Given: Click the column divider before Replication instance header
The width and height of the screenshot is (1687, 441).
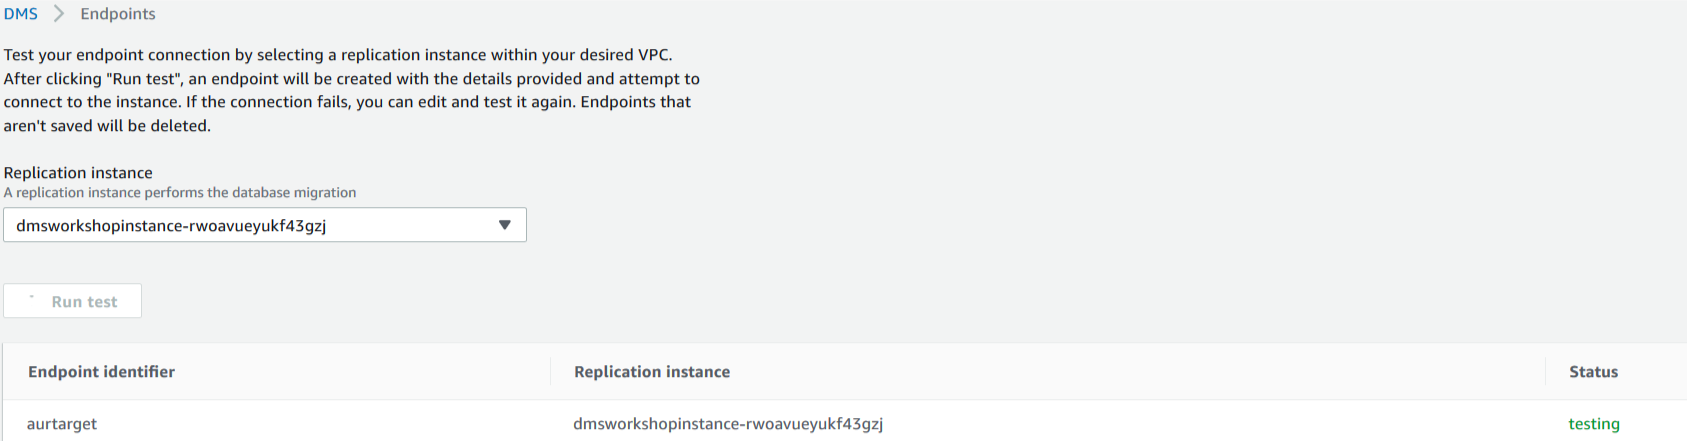Looking at the screenshot, I should coord(550,372).
